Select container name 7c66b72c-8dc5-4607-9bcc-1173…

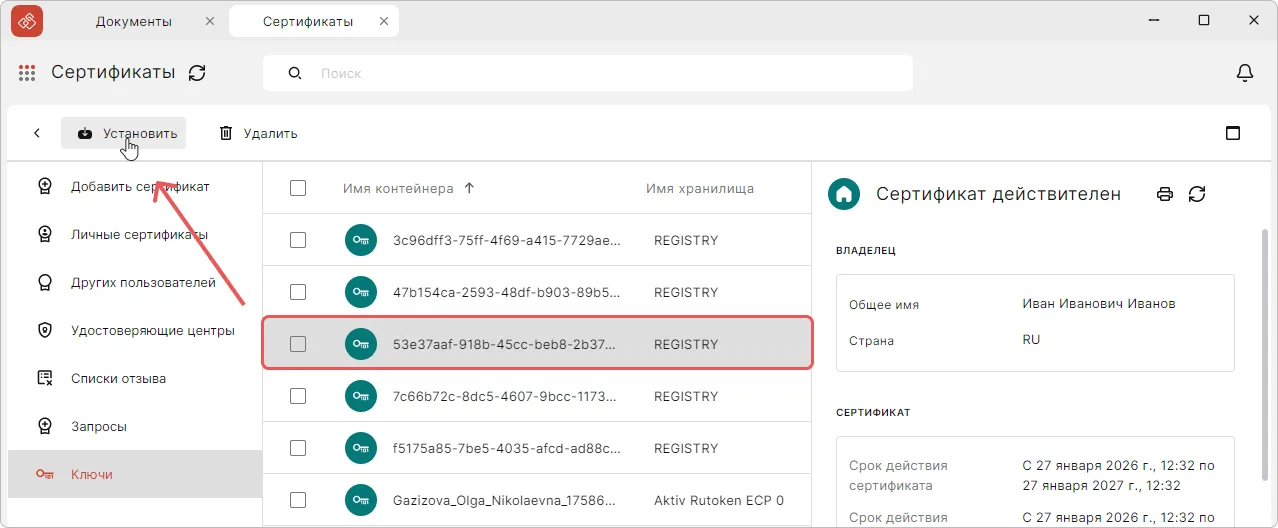click(507, 396)
